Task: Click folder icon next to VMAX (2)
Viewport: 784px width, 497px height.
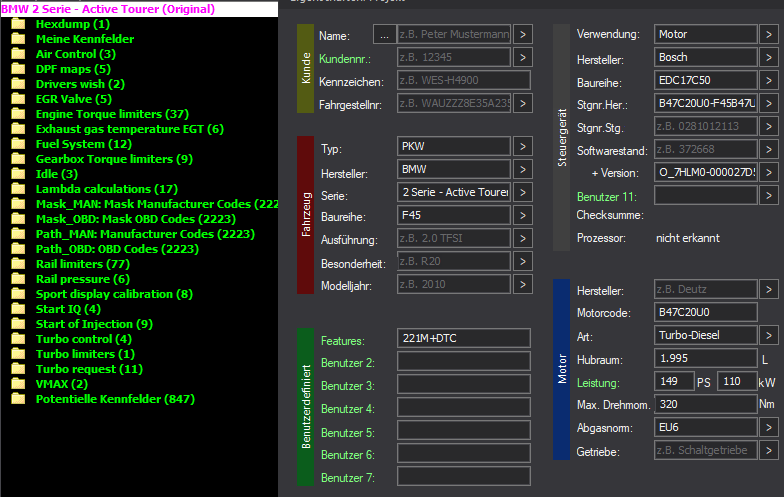Action: pos(18,384)
